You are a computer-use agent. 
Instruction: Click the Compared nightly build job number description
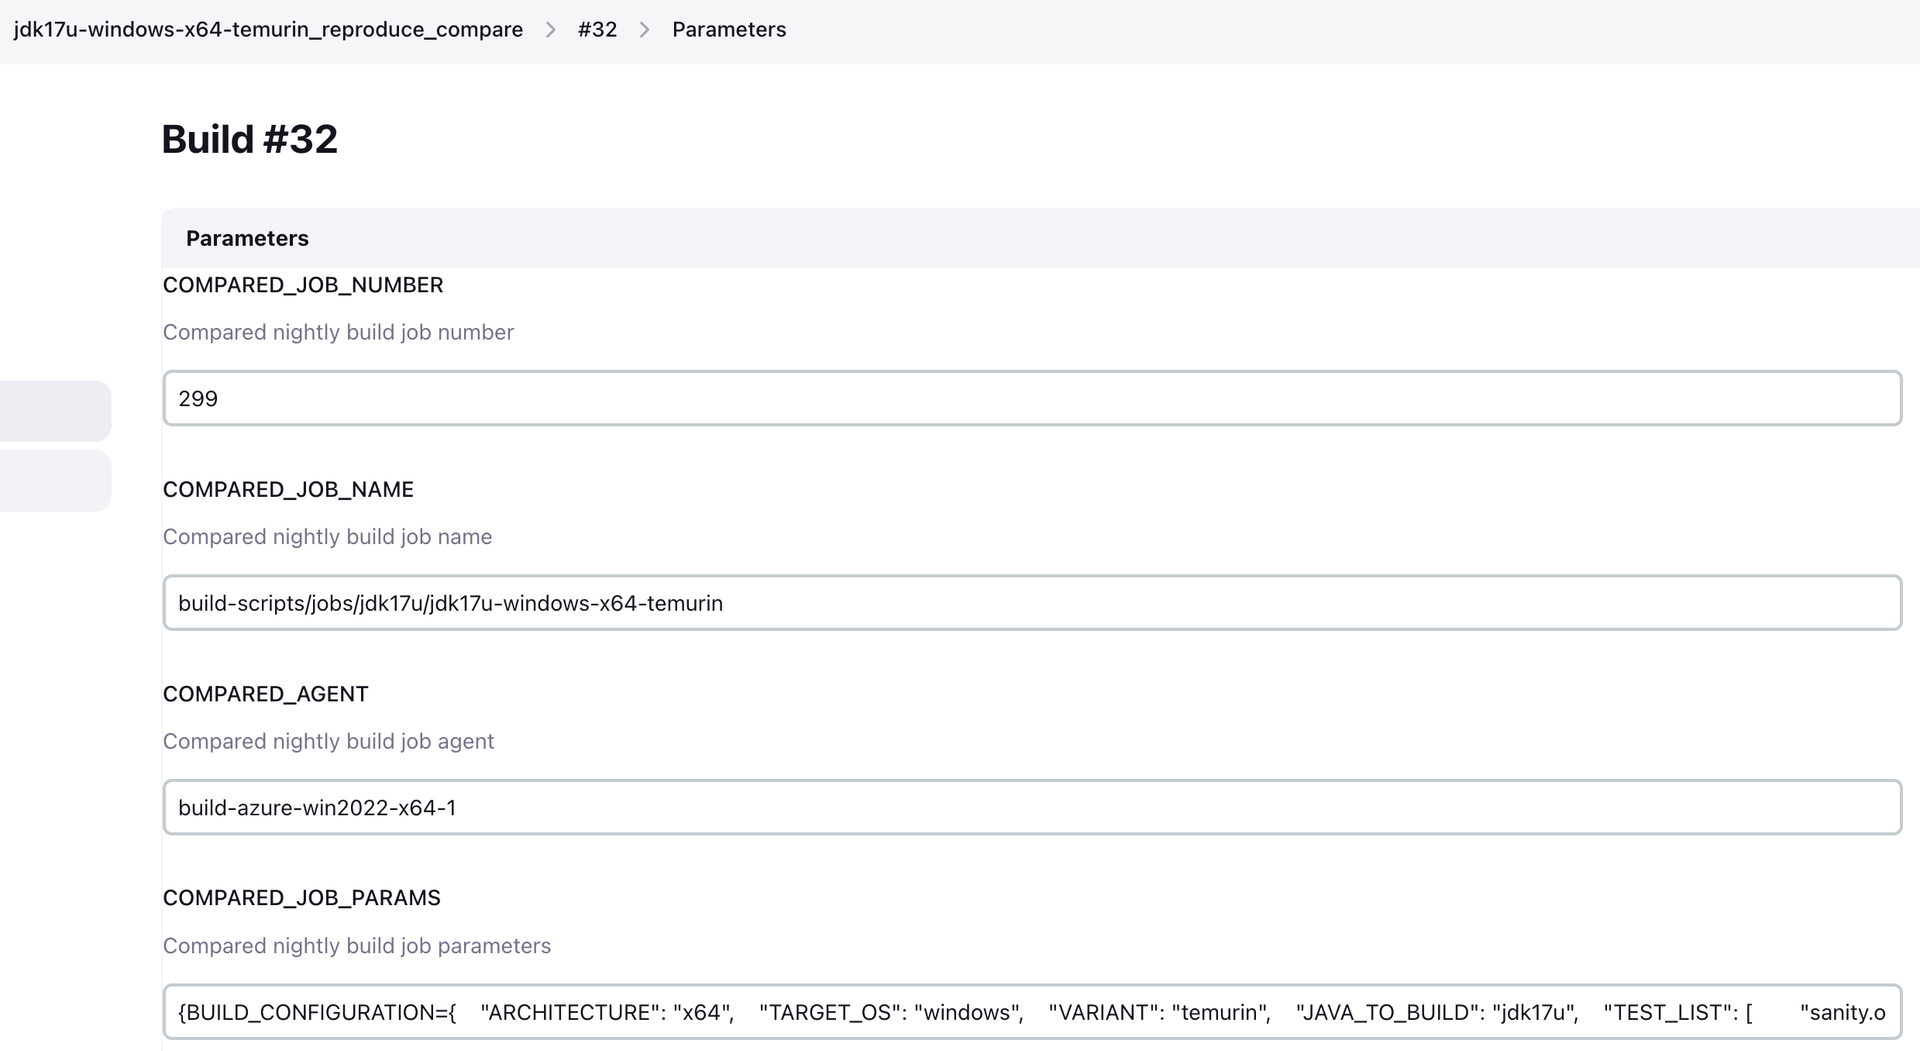click(x=338, y=332)
